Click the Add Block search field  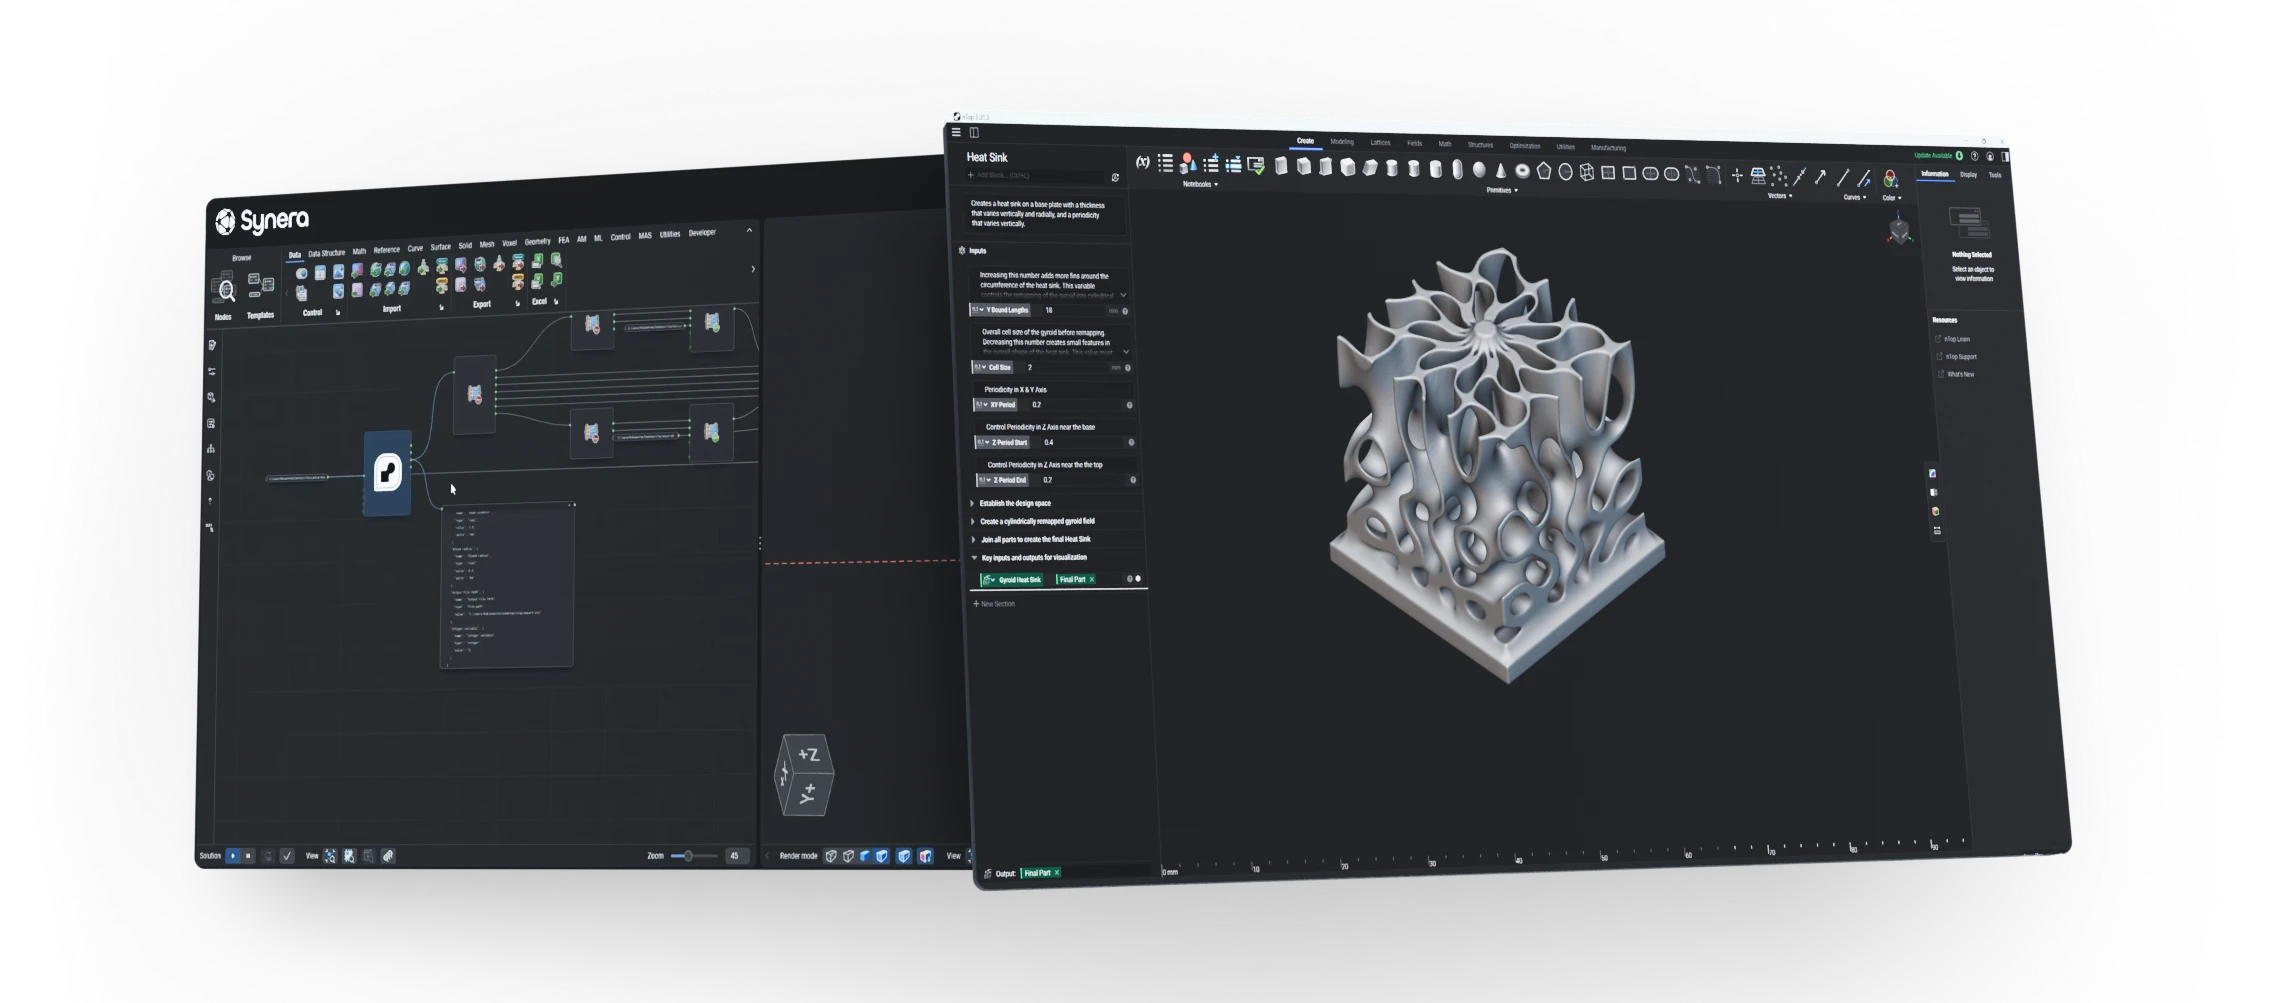click(x=1035, y=175)
